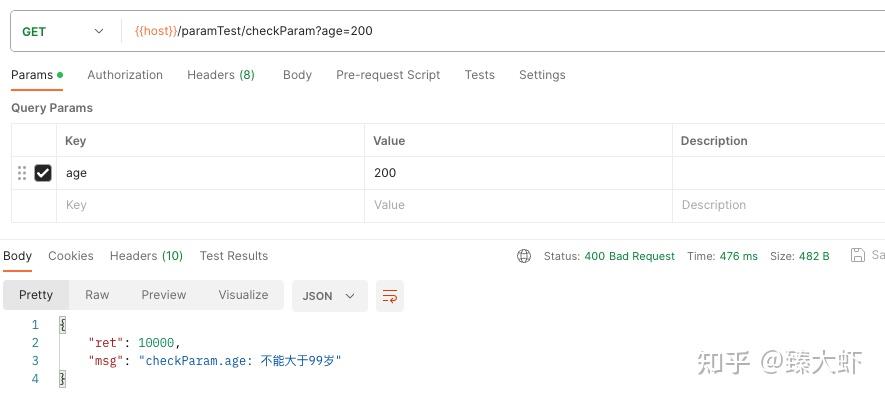Click the Description cell of age row

[779, 173]
